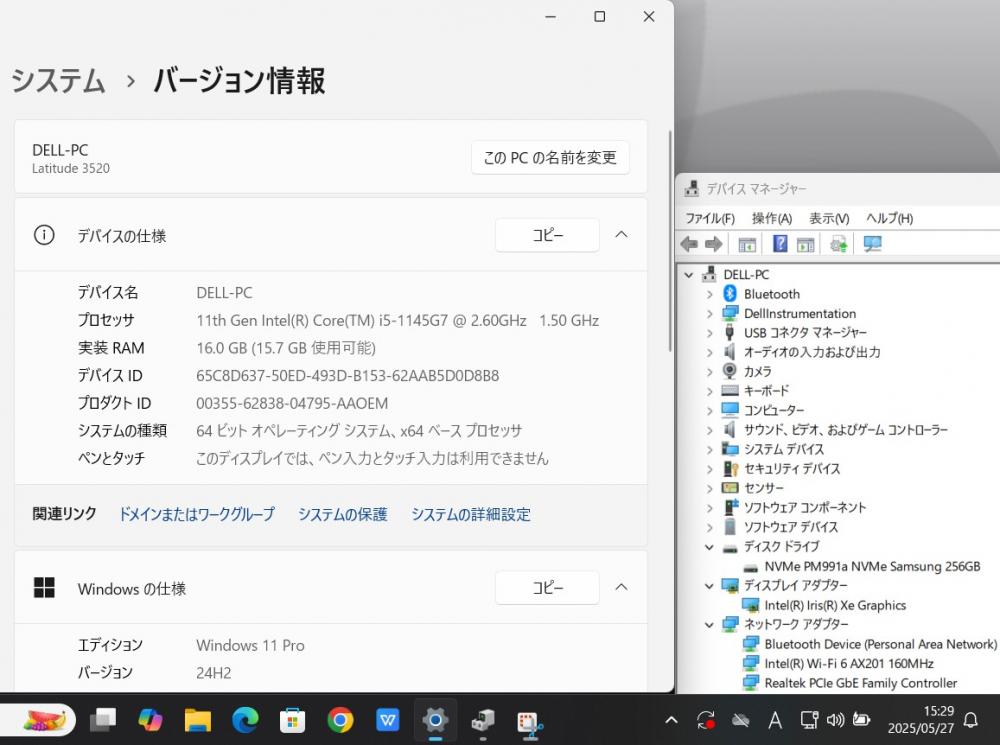1000x745 pixels.
Task: Open ファイル(F) menu in Device Manager
Action: [x=710, y=218]
